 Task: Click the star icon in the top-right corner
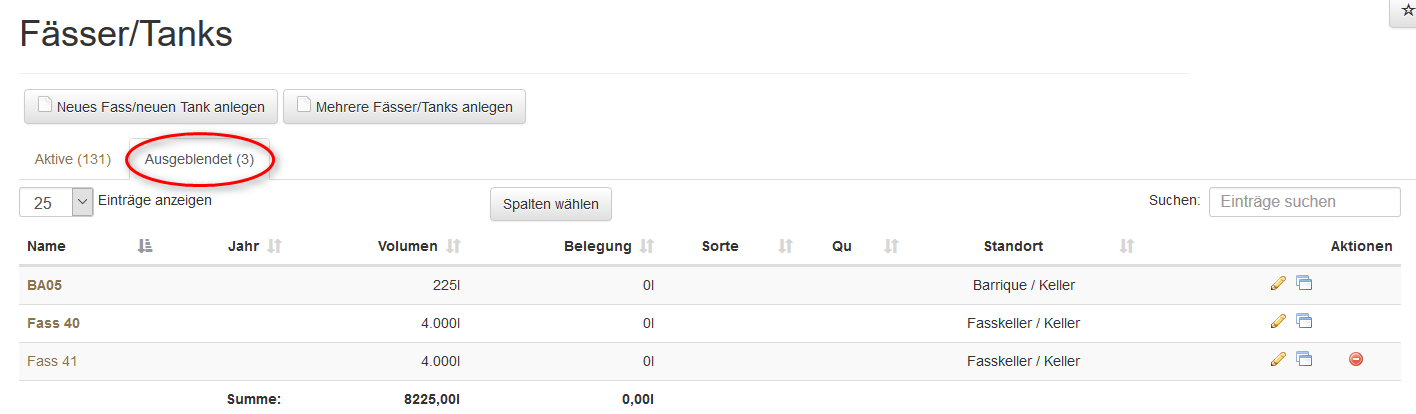[x=1408, y=10]
